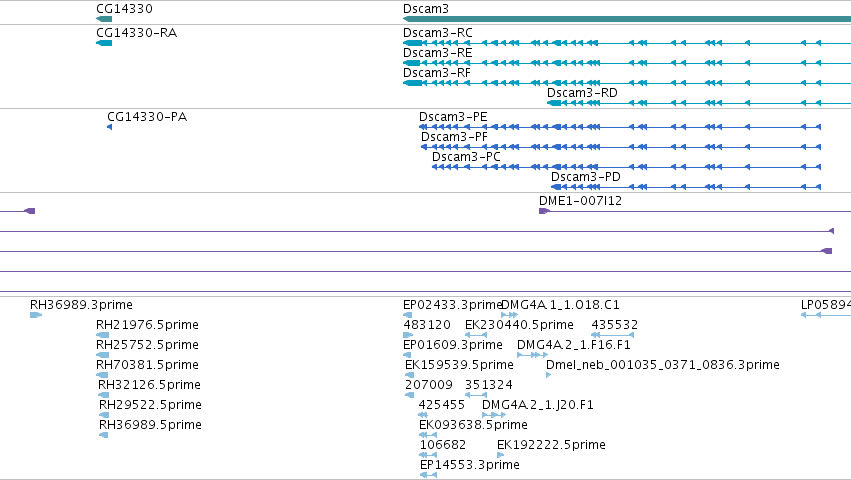Click the Dscam3 gene label
The height and width of the screenshot is (480, 851).
click(426, 9)
